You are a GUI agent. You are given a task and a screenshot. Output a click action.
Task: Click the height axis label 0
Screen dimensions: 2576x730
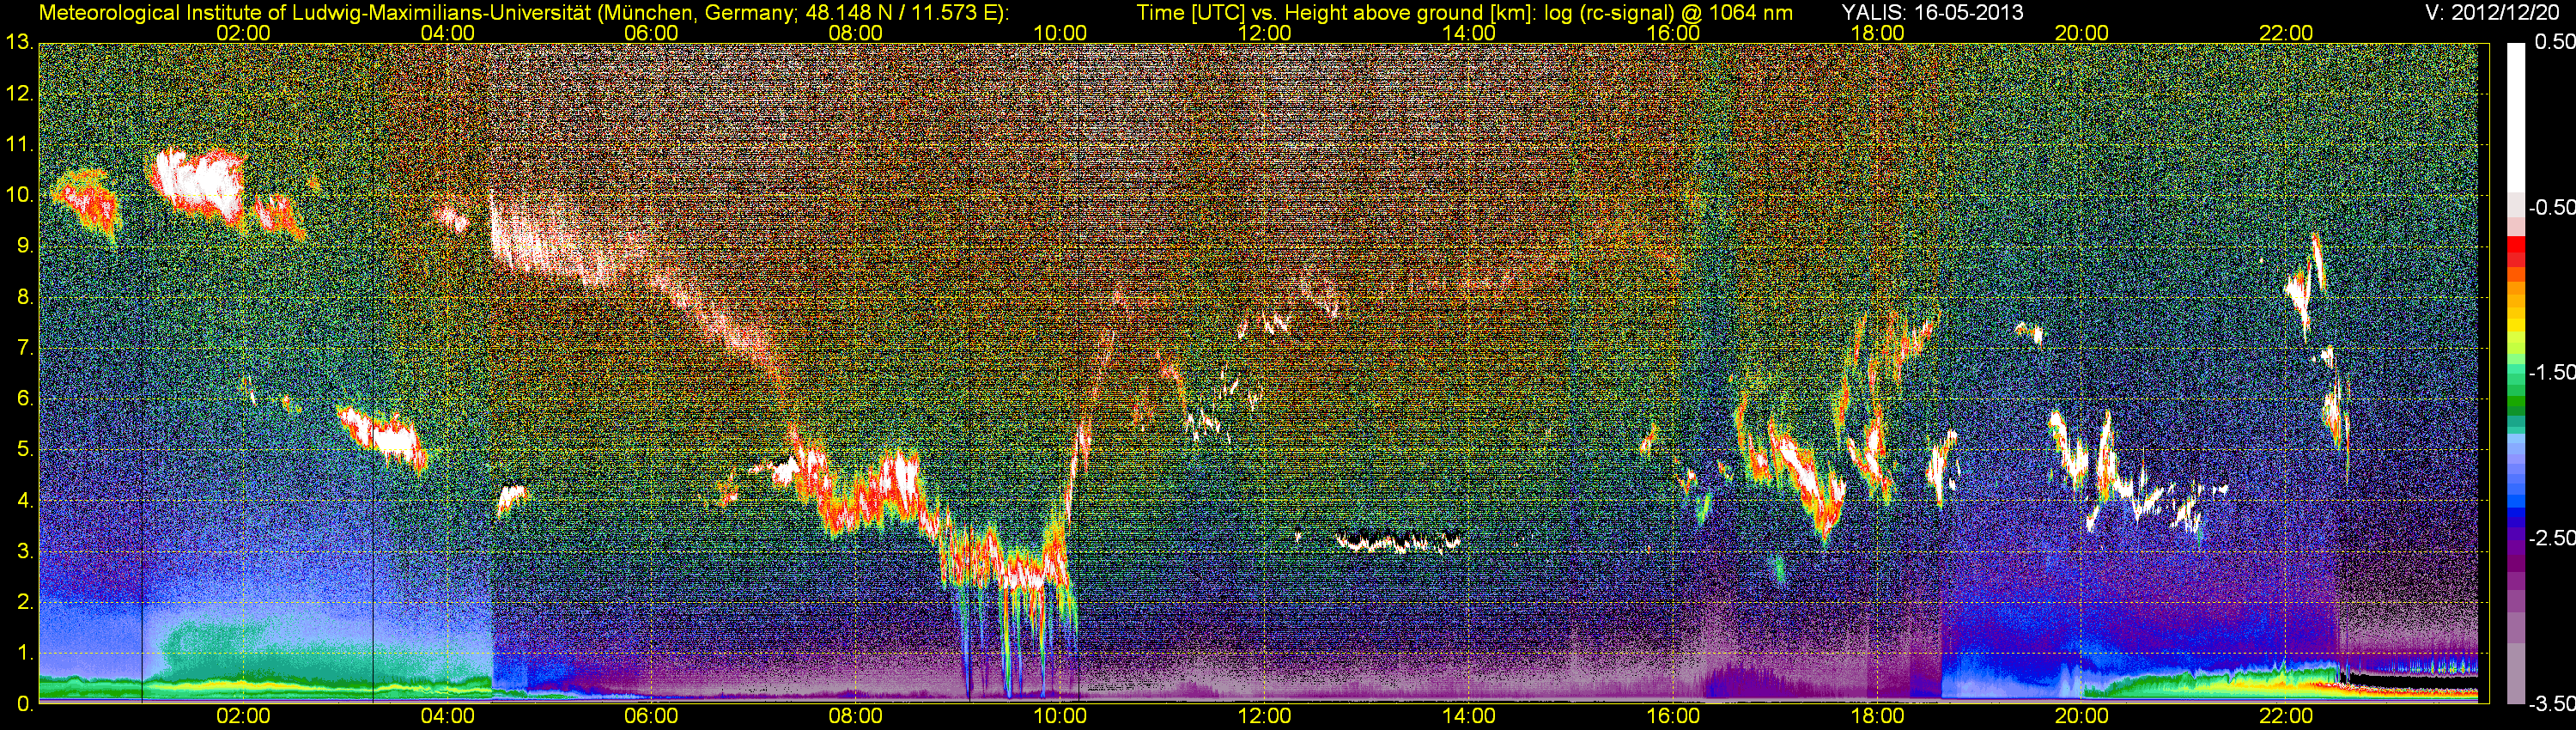[24, 704]
